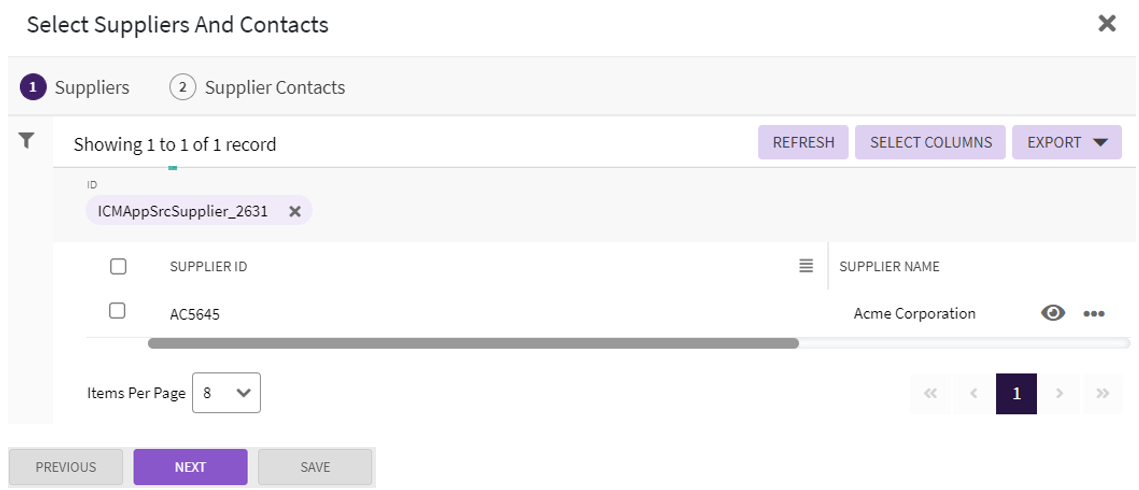The image size is (1139, 490).
Task: Jump to last page of results
Action: coord(1103,394)
